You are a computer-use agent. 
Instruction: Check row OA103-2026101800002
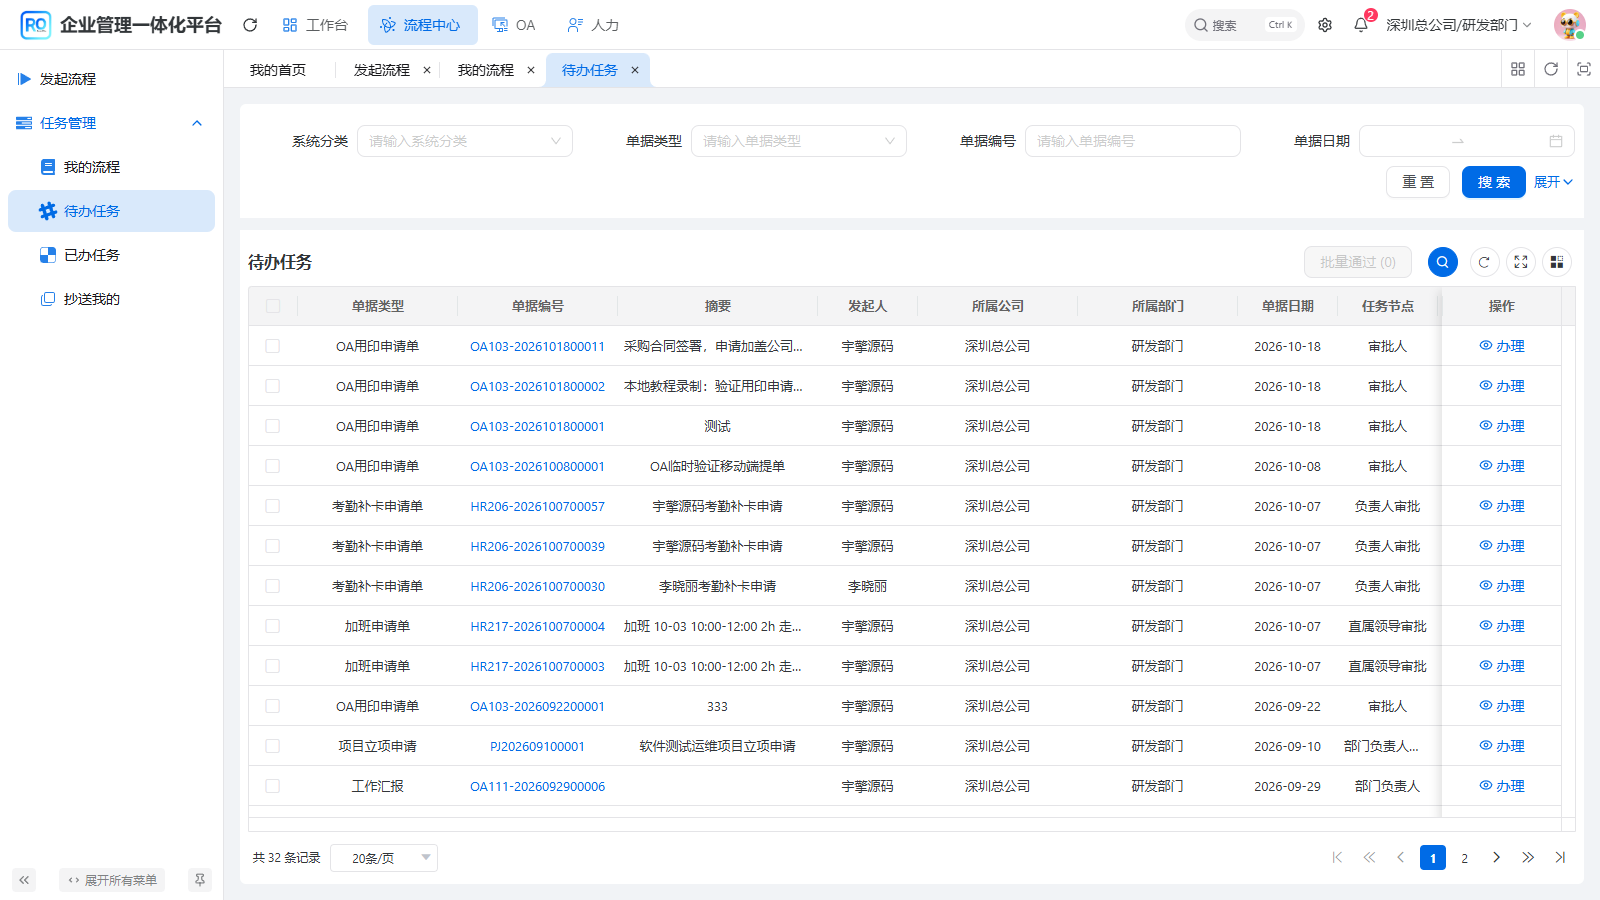(273, 386)
